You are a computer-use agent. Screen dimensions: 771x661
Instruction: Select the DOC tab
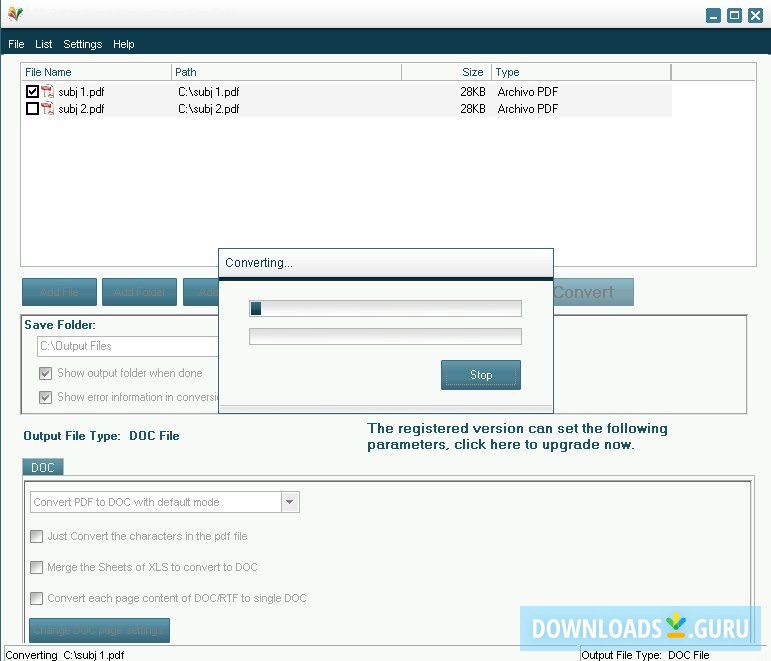[x=43, y=467]
